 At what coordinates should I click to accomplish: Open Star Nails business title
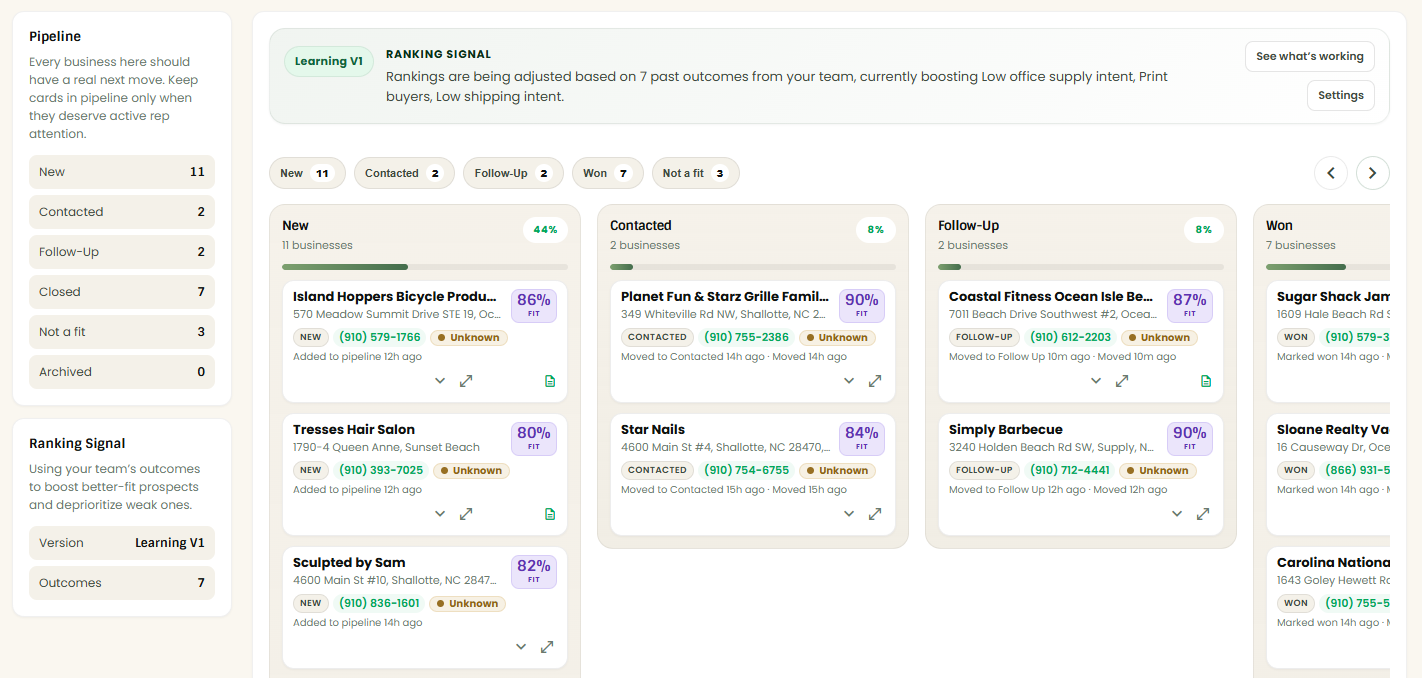(653, 429)
